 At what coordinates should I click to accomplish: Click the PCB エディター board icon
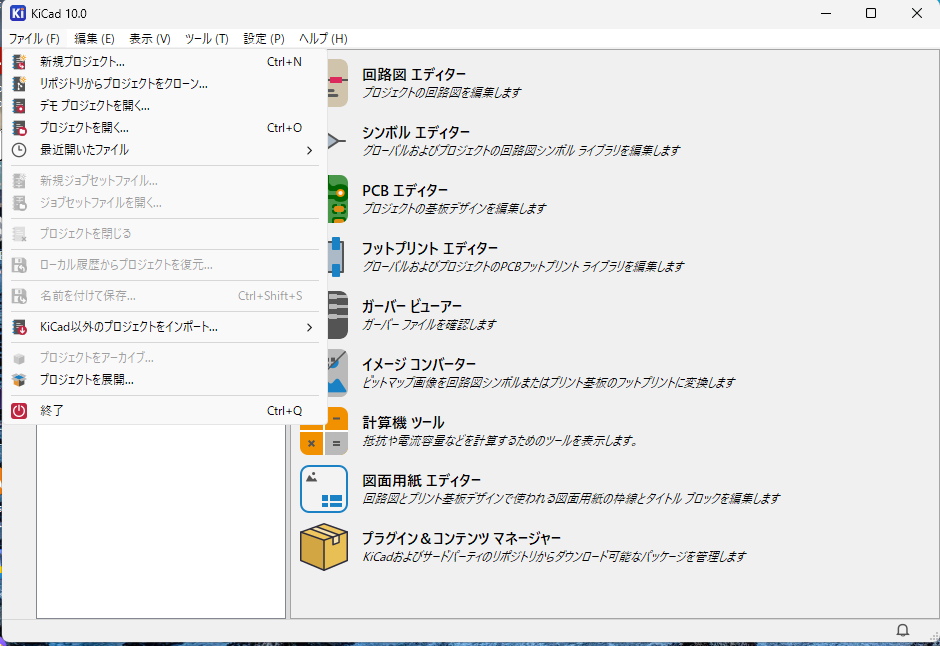(338, 199)
